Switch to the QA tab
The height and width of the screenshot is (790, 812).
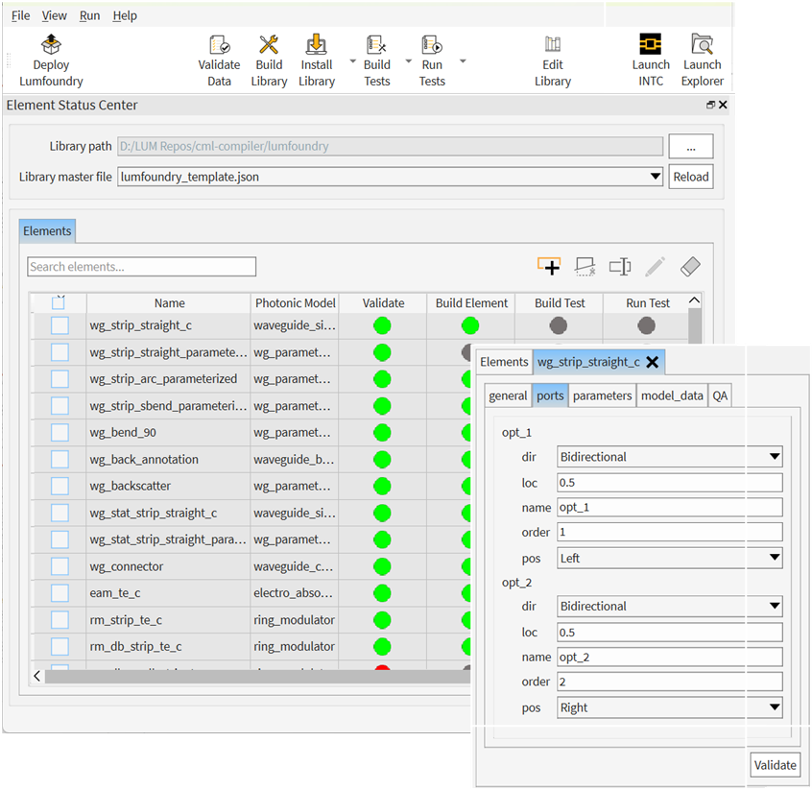point(720,396)
